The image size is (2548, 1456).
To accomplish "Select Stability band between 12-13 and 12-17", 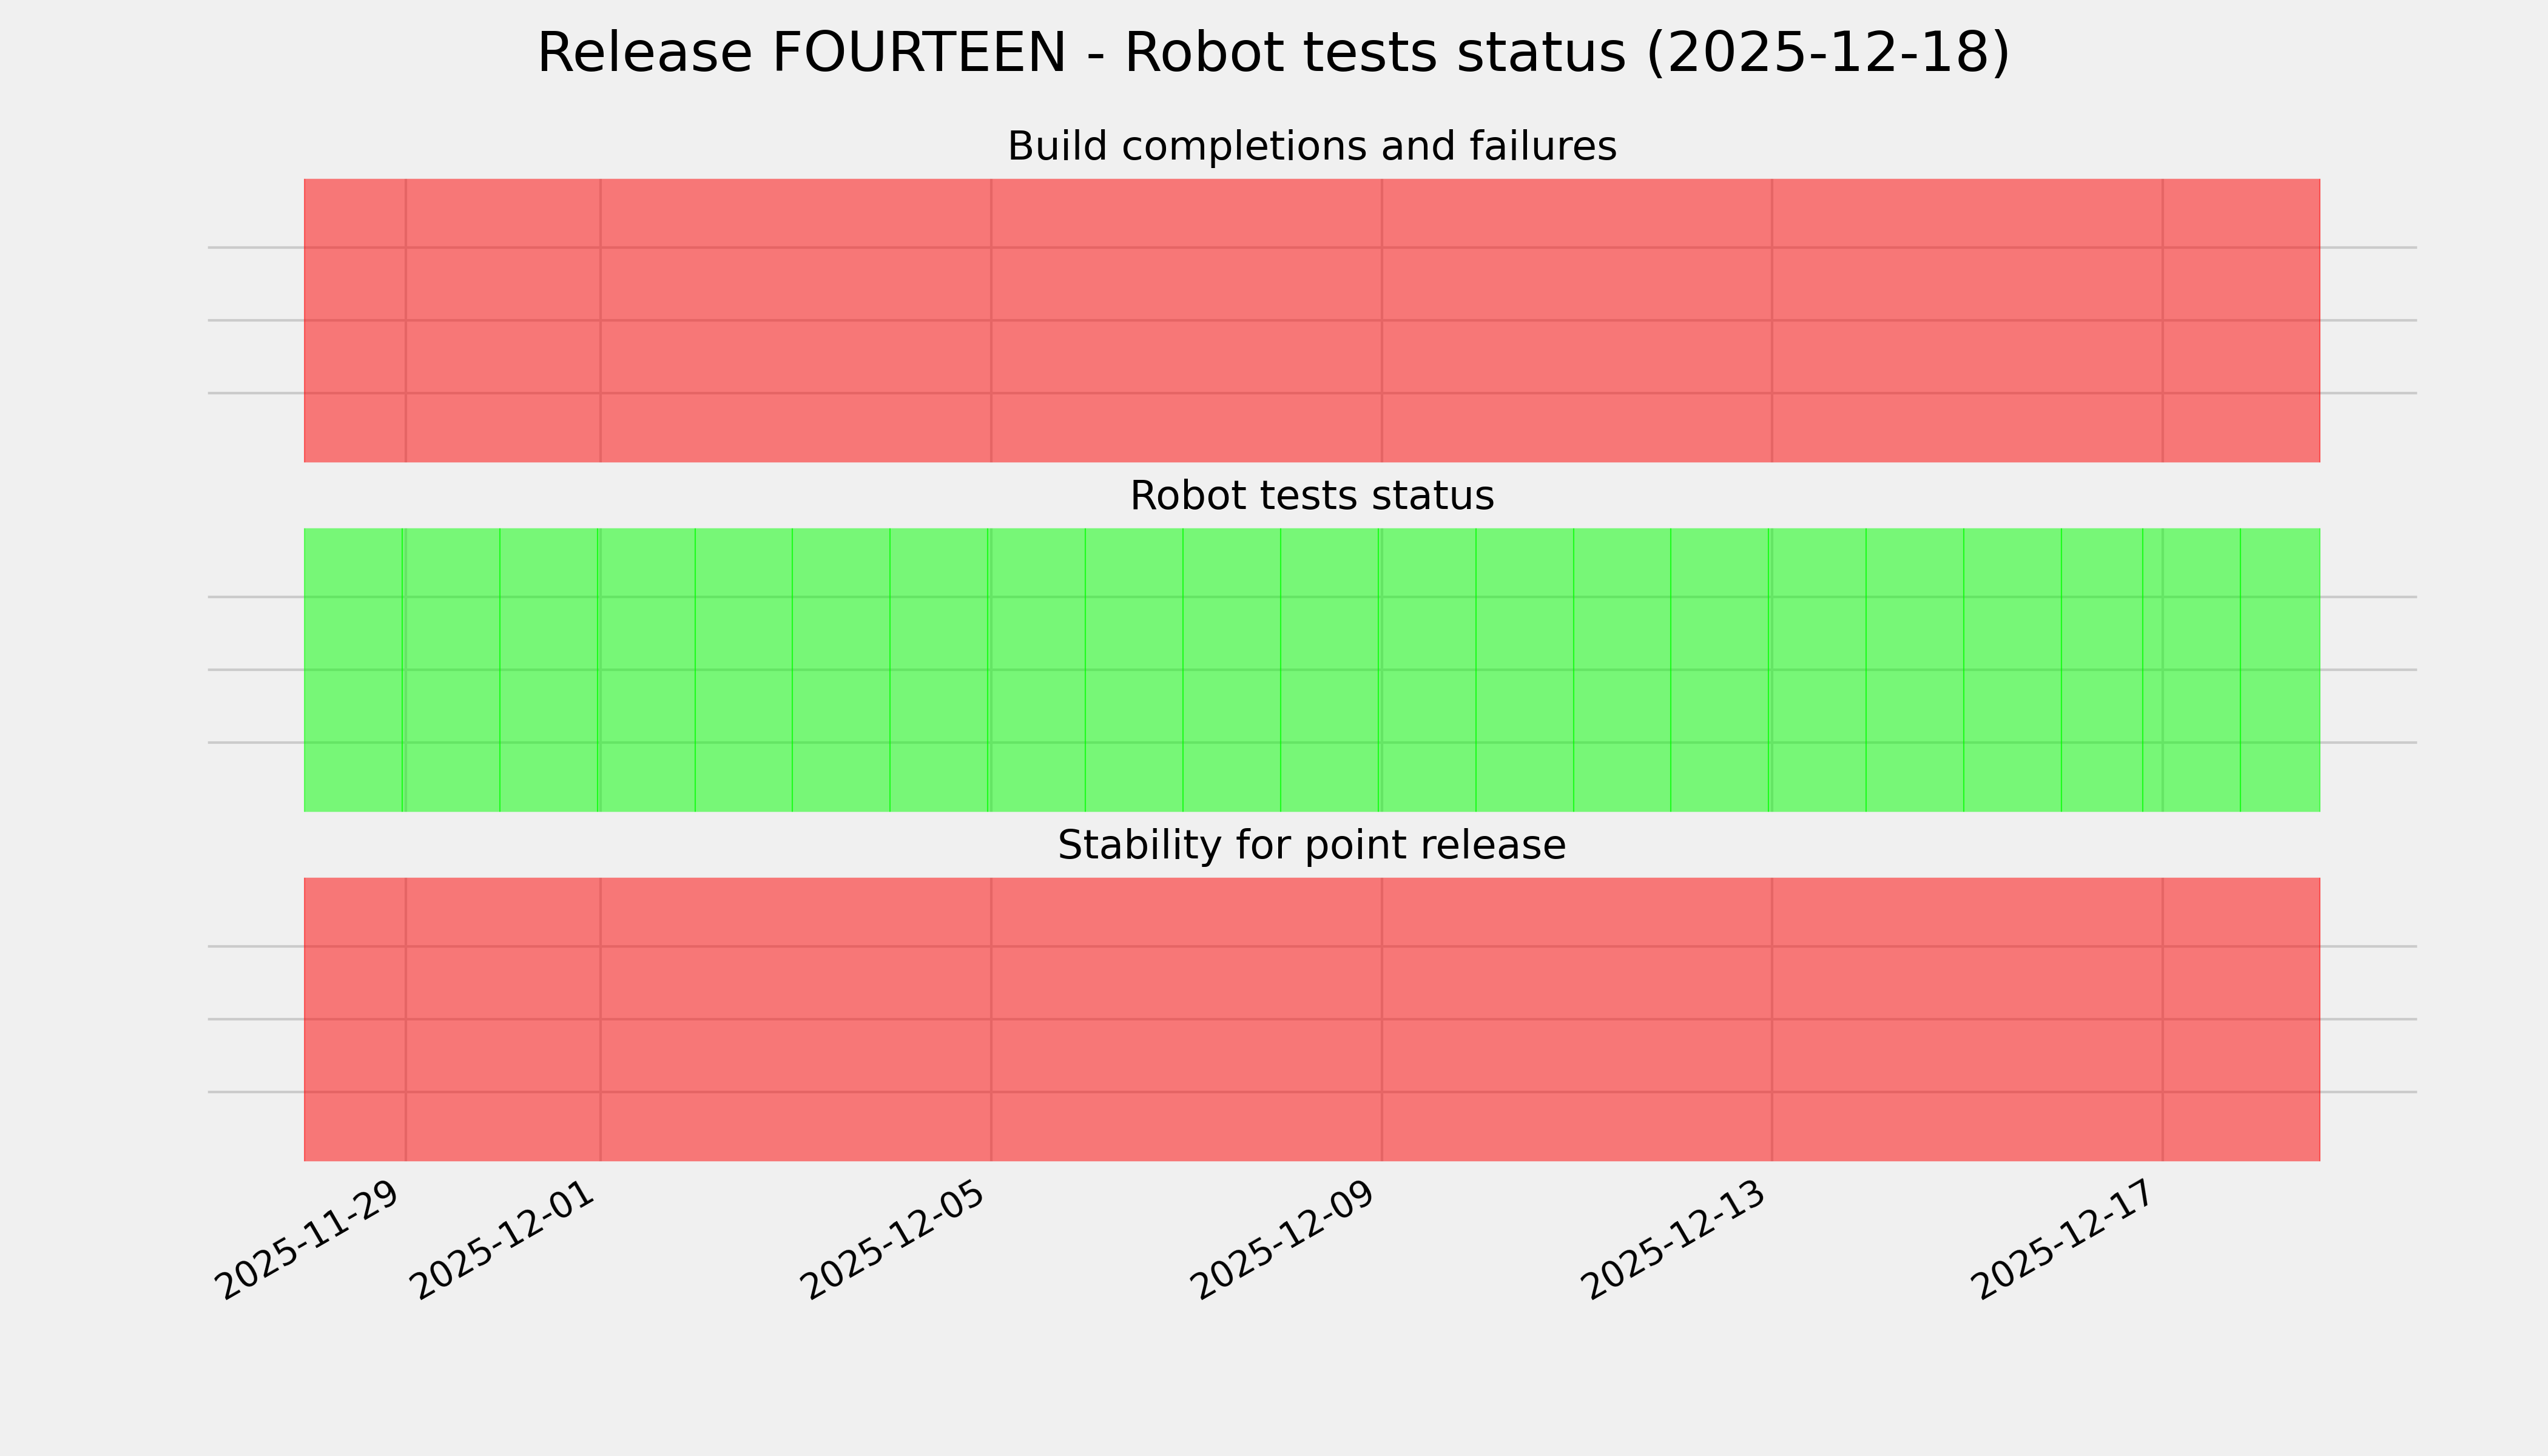I will click(x=1967, y=1019).
